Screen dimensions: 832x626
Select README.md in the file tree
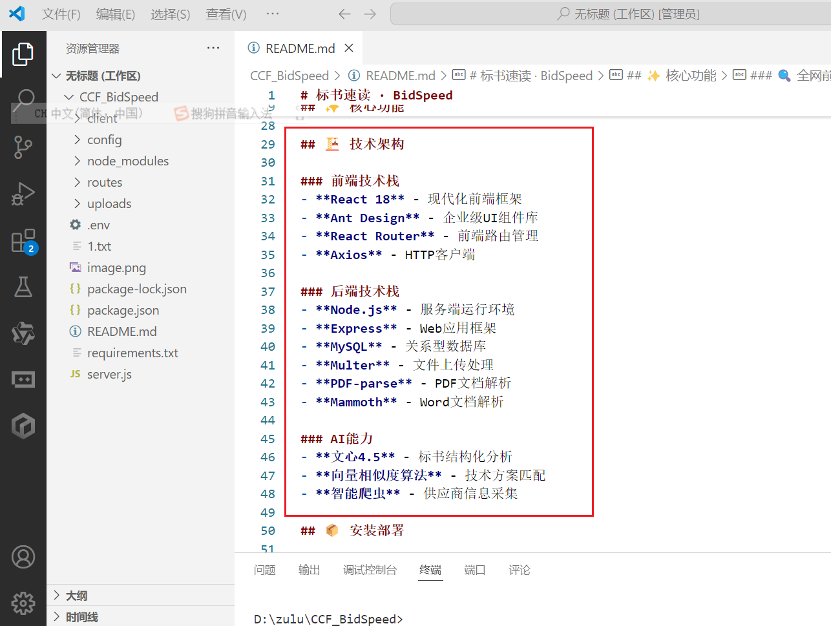[141, 331]
